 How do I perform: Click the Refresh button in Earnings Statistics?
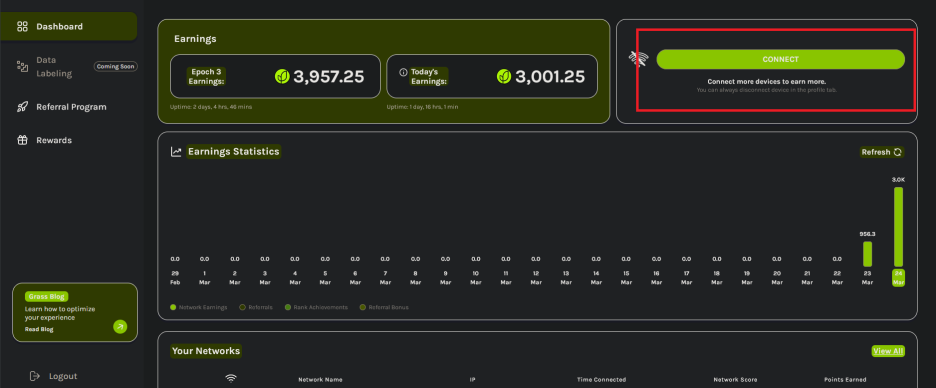[882, 152]
